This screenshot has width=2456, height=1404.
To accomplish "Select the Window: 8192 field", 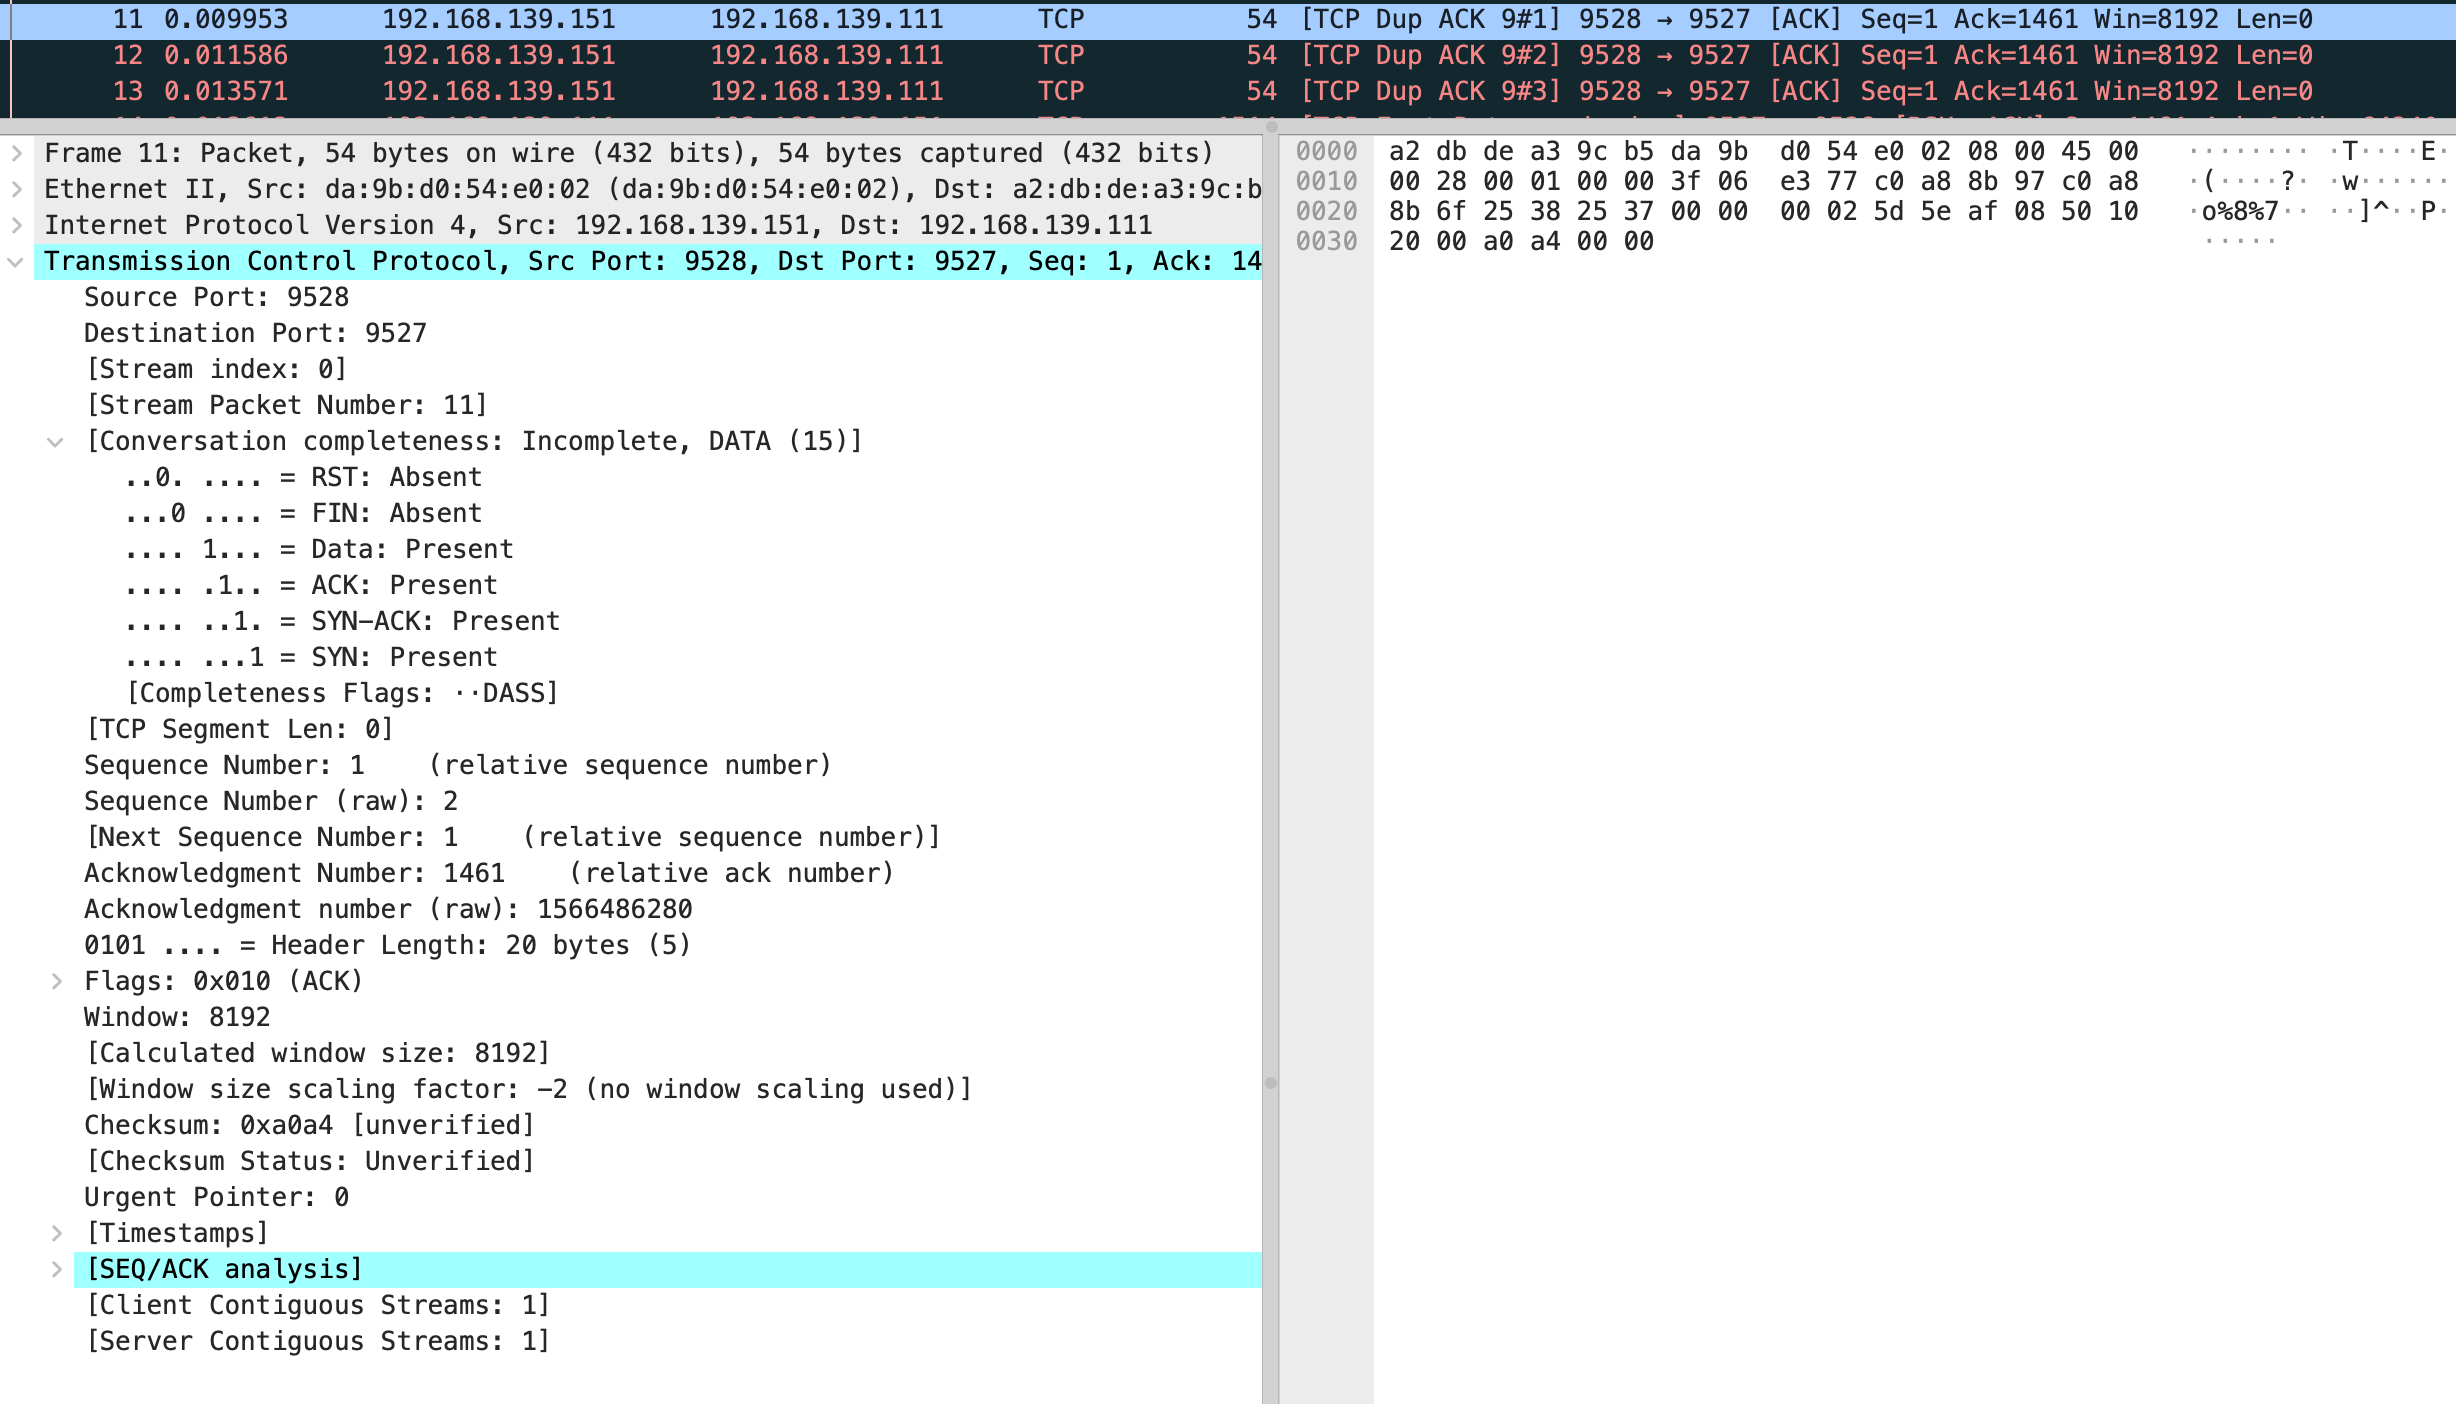I will pyautogui.click(x=177, y=1018).
